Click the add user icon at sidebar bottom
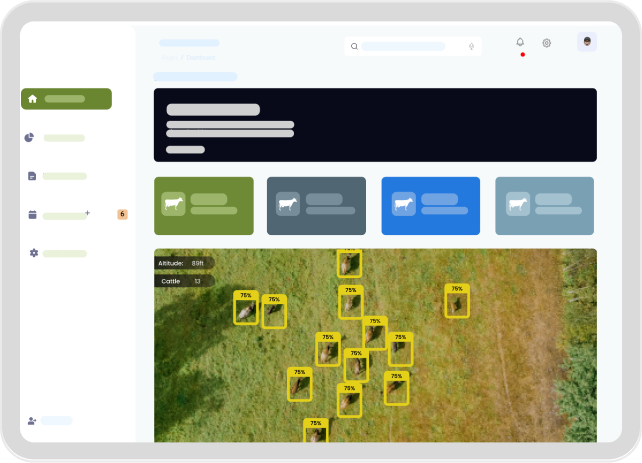 pos(32,421)
